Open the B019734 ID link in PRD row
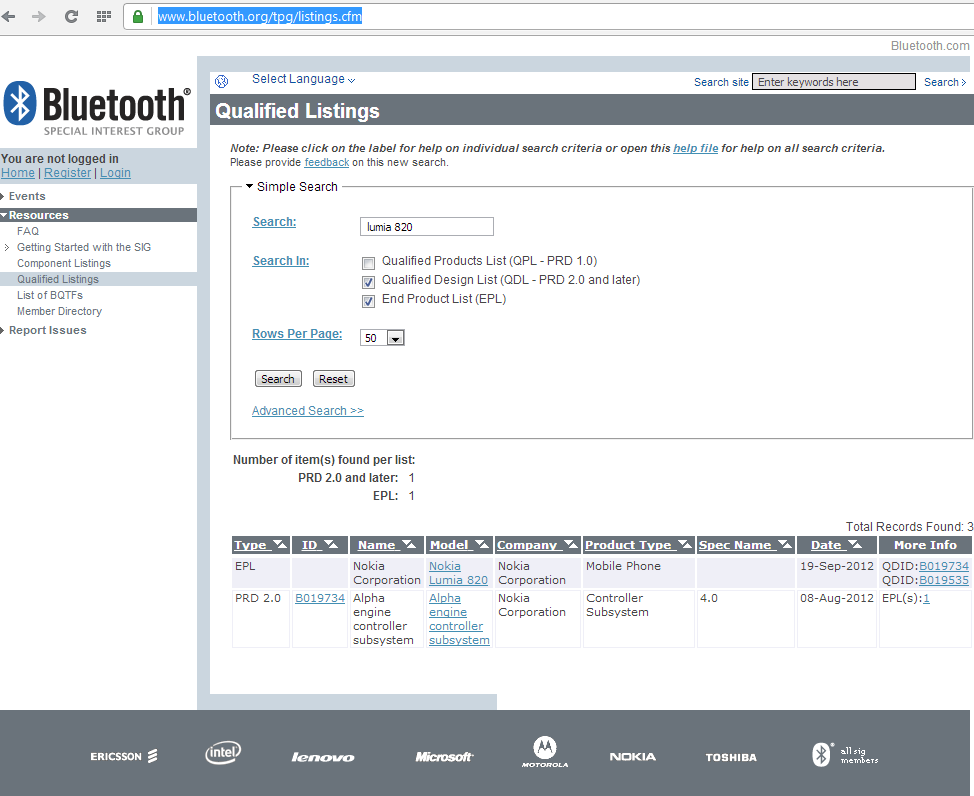 (320, 598)
